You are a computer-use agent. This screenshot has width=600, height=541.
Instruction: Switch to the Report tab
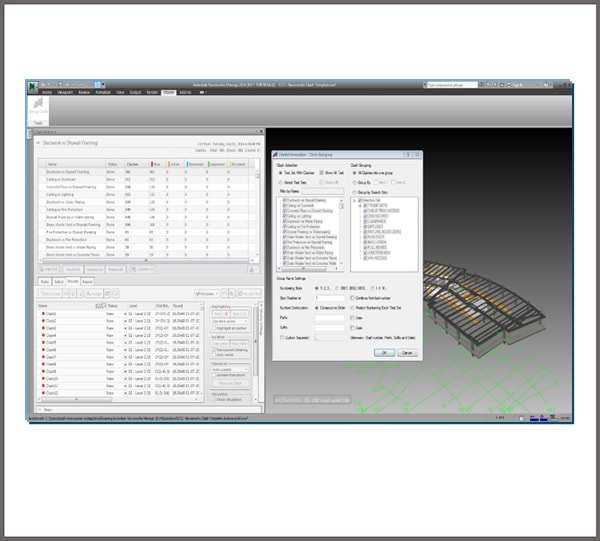[88, 282]
